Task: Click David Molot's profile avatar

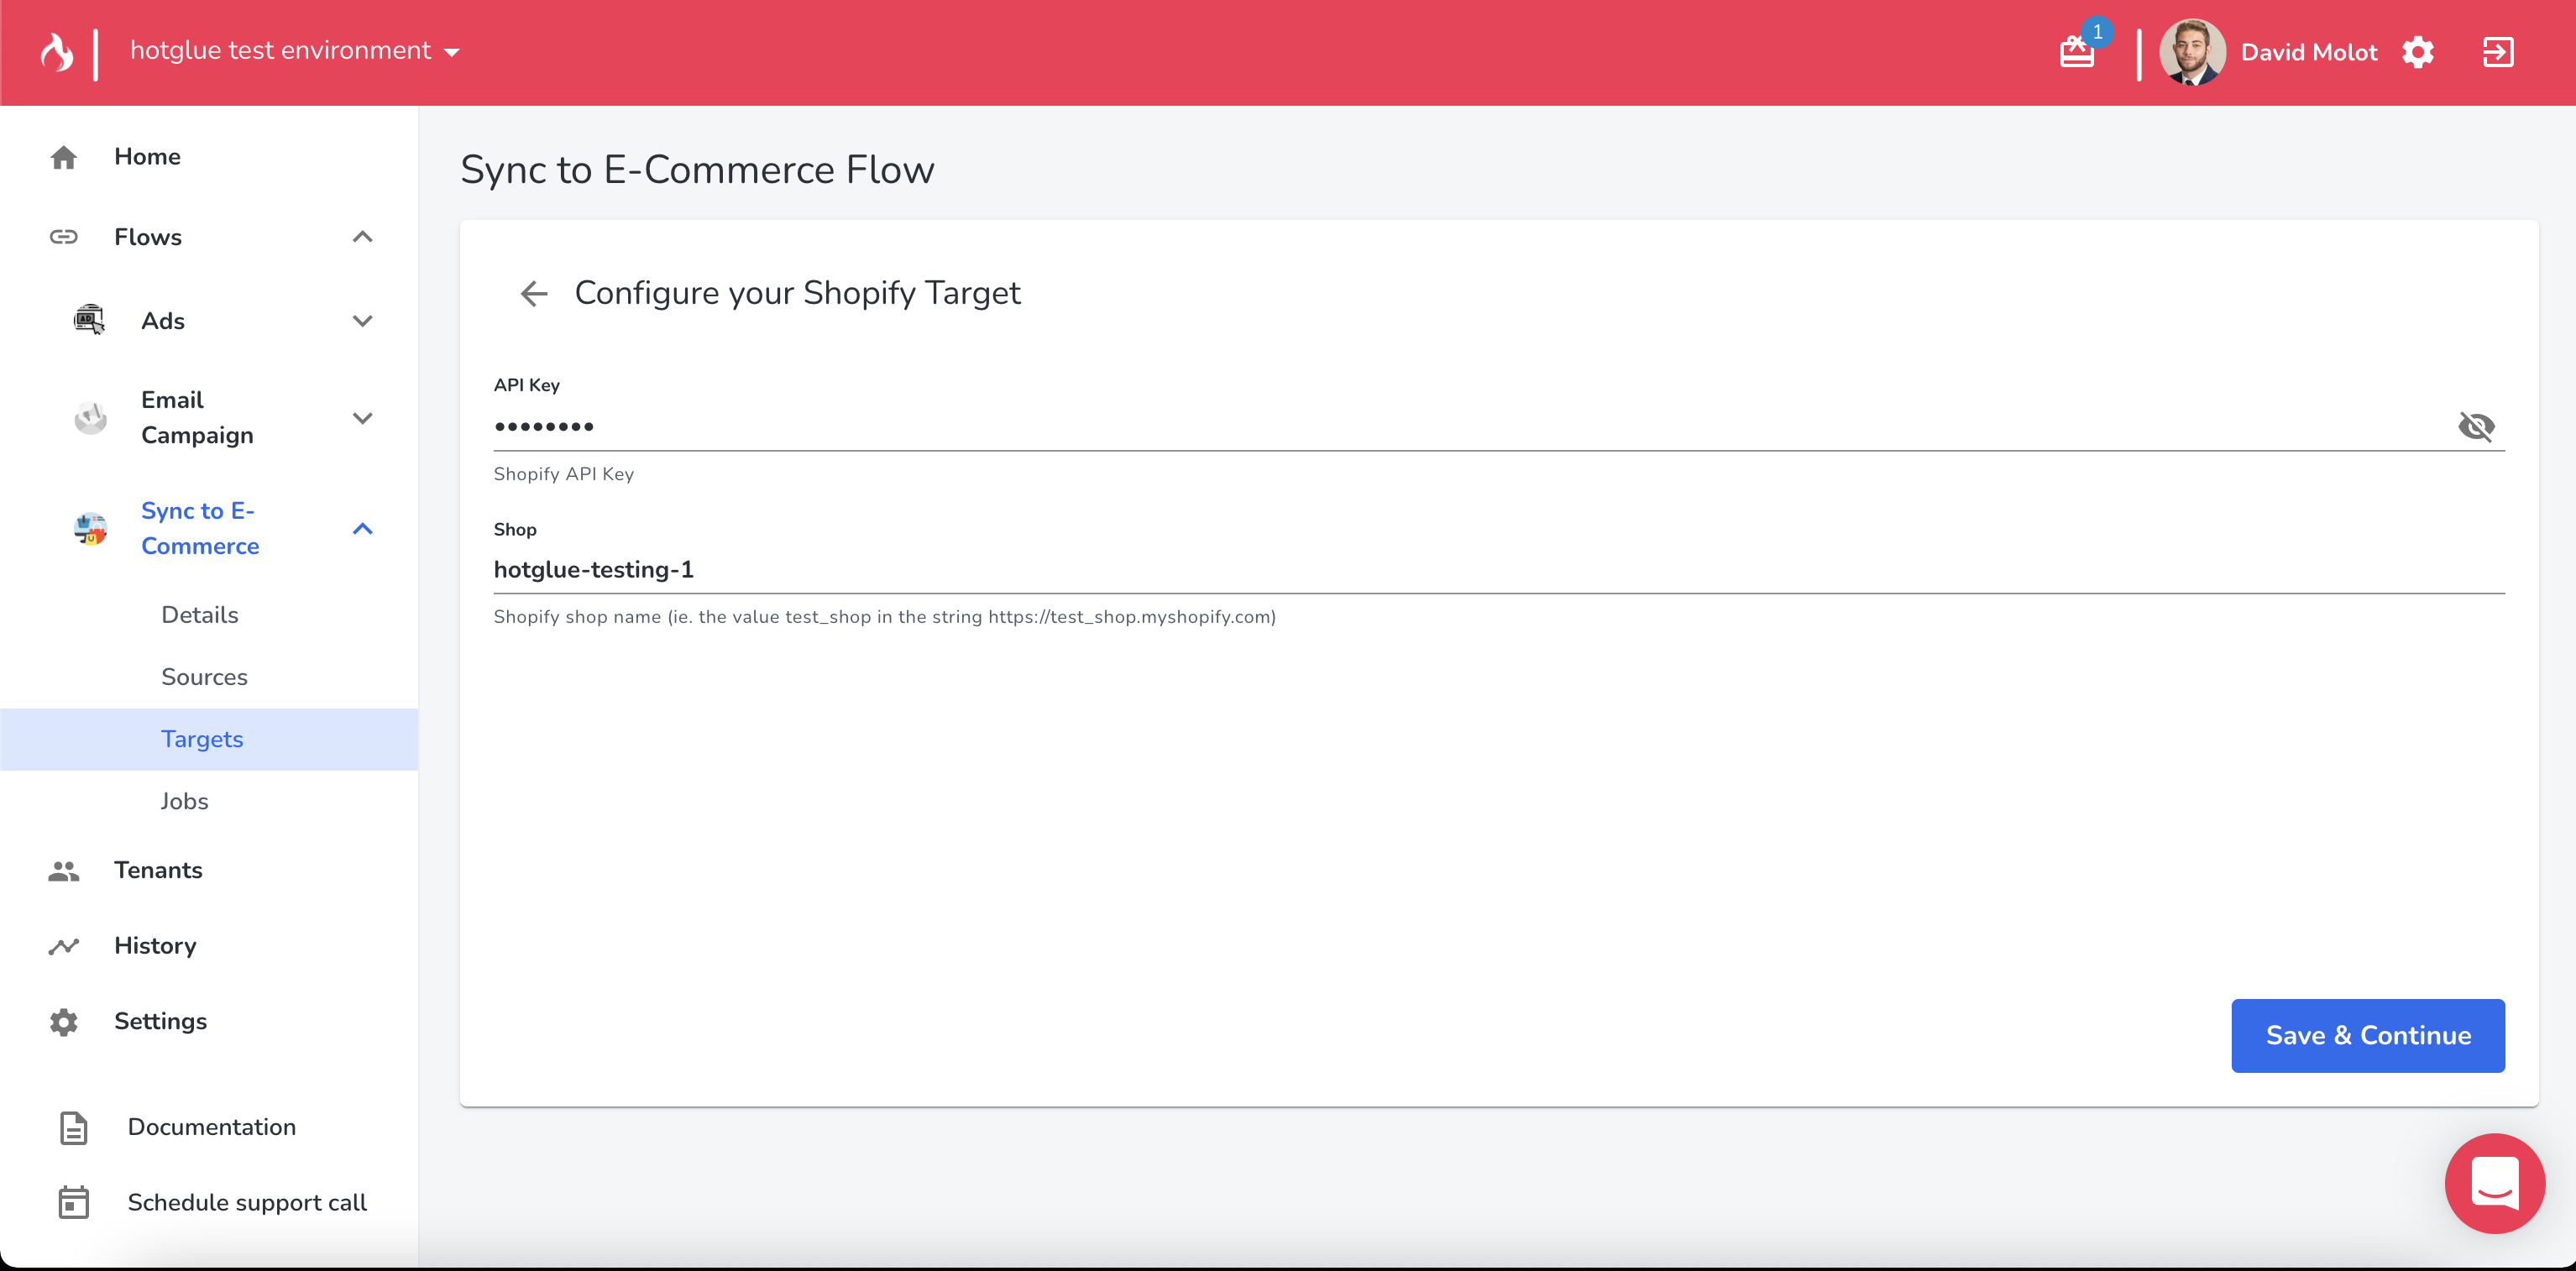Action: coord(2192,52)
